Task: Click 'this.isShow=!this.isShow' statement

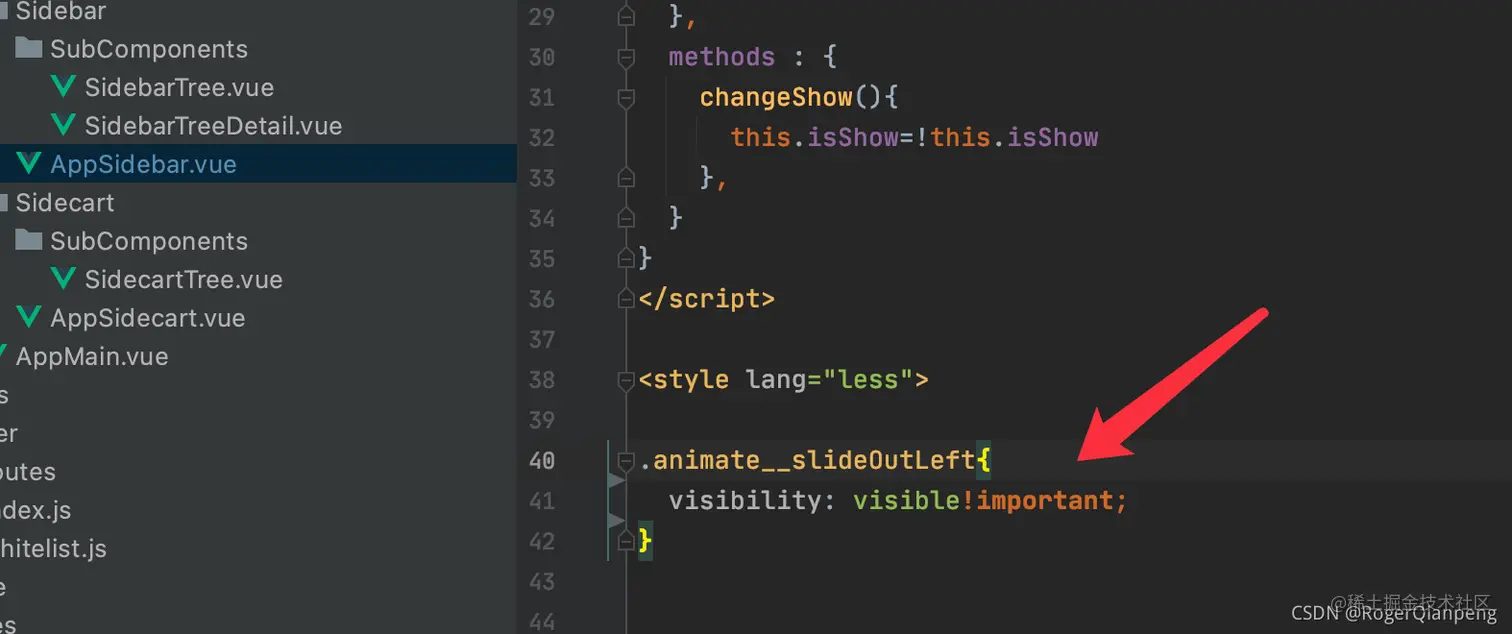Action: click(x=914, y=137)
